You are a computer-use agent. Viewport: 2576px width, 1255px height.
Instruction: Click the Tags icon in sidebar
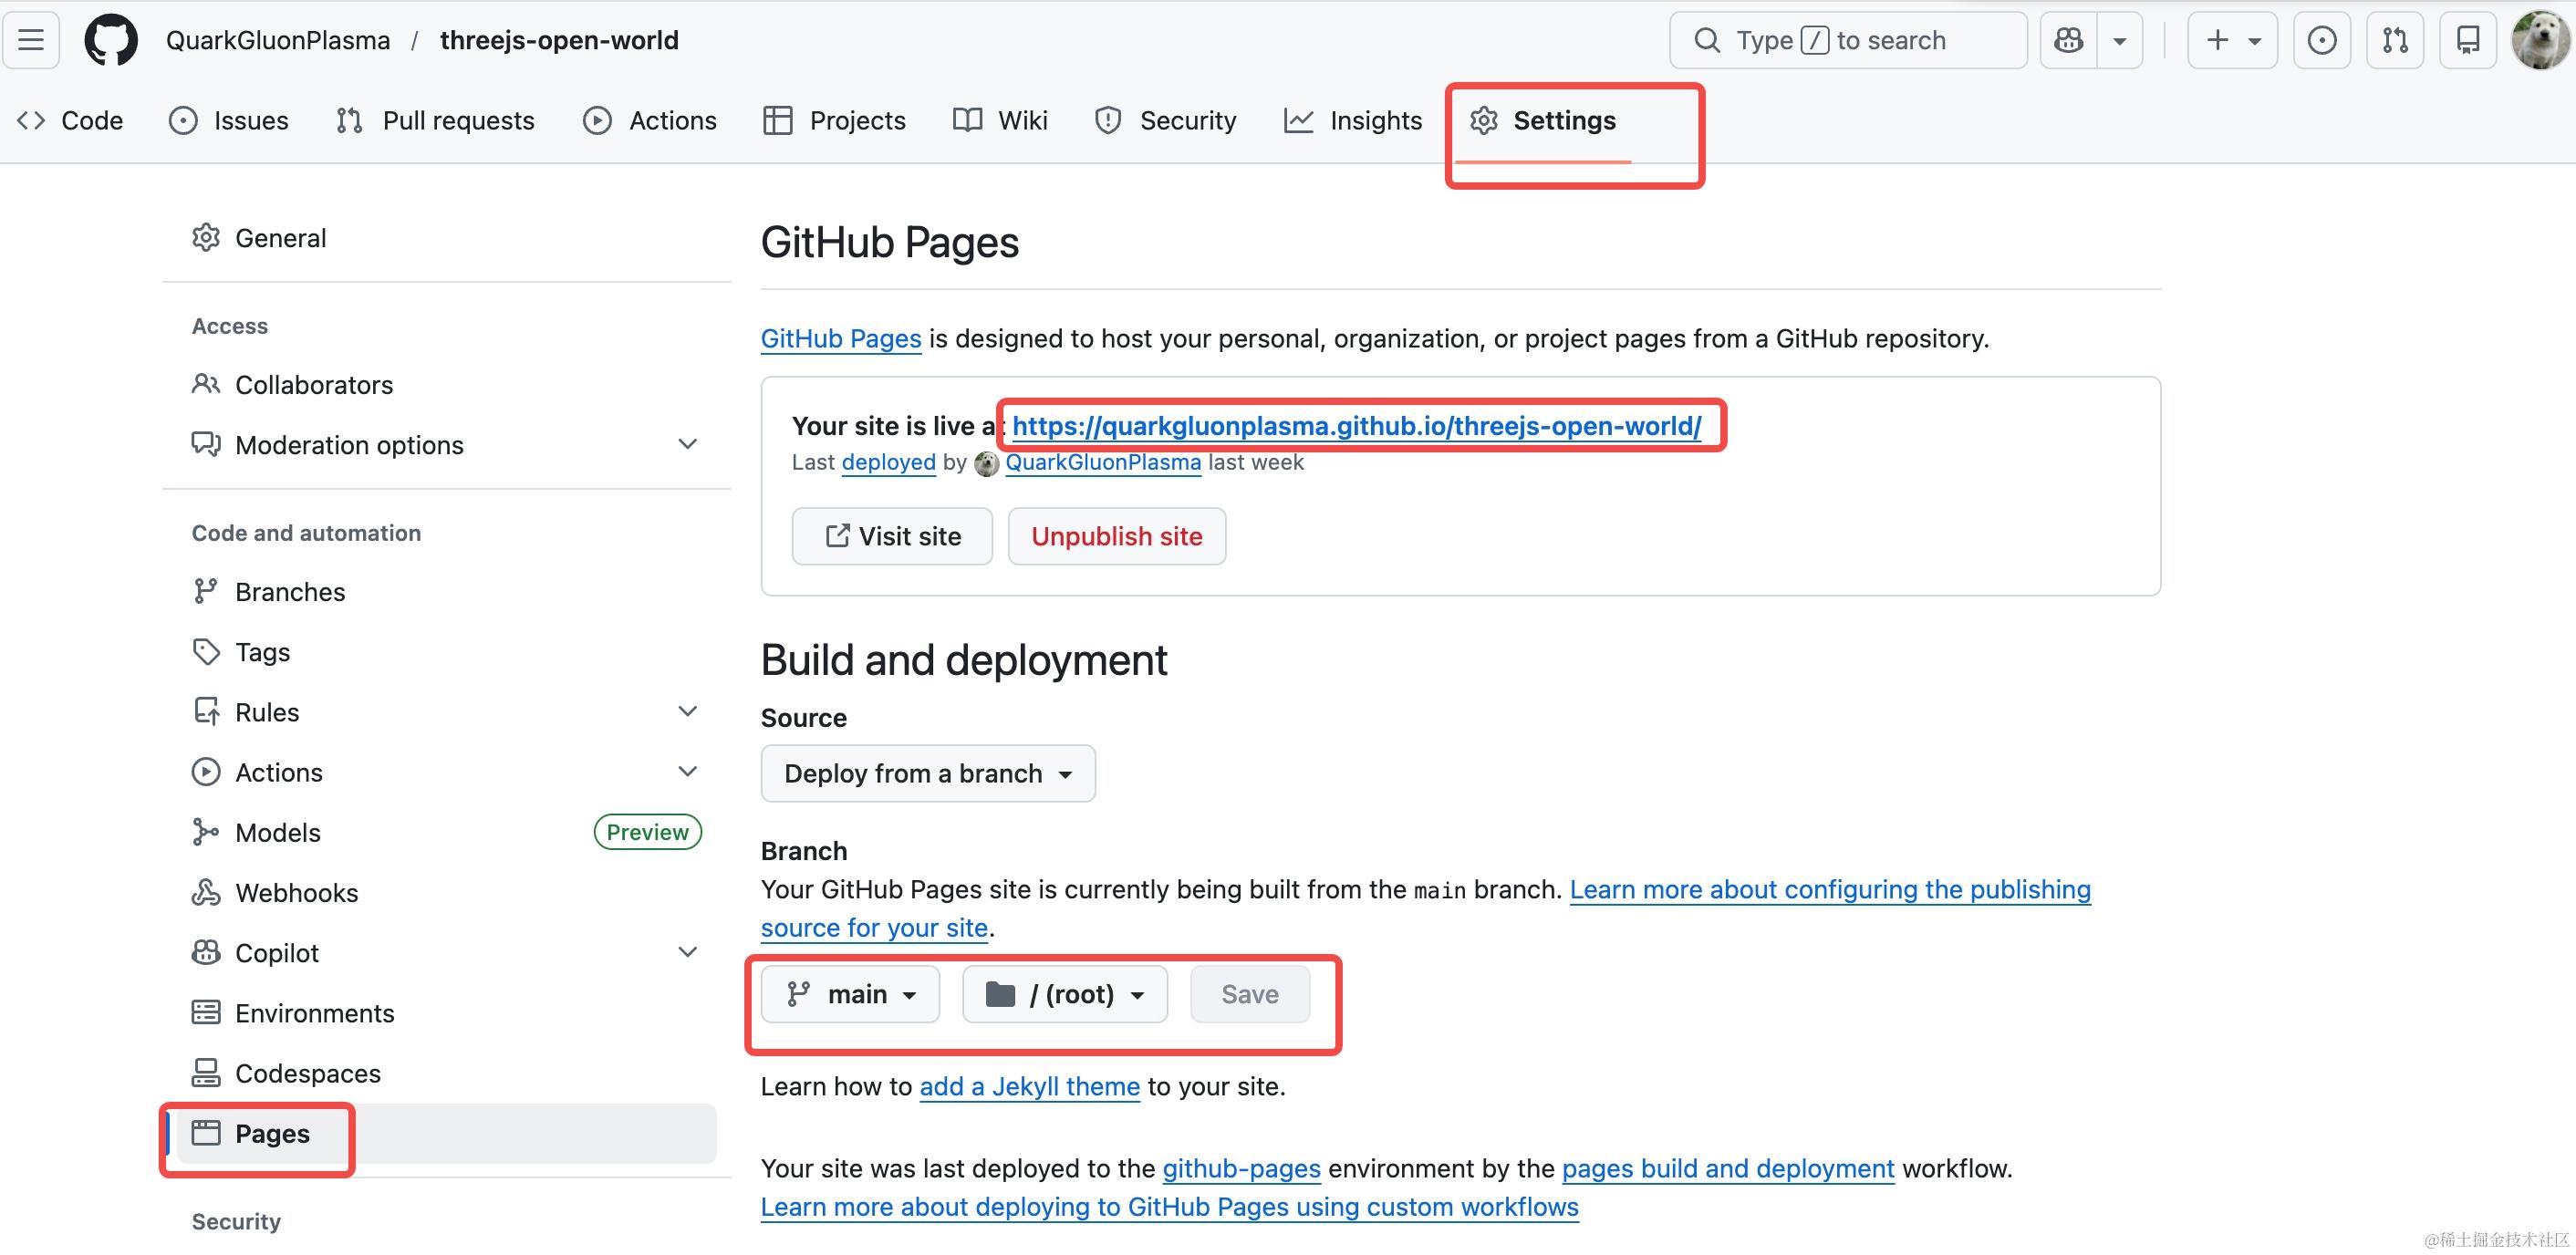click(x=206, y=652)
